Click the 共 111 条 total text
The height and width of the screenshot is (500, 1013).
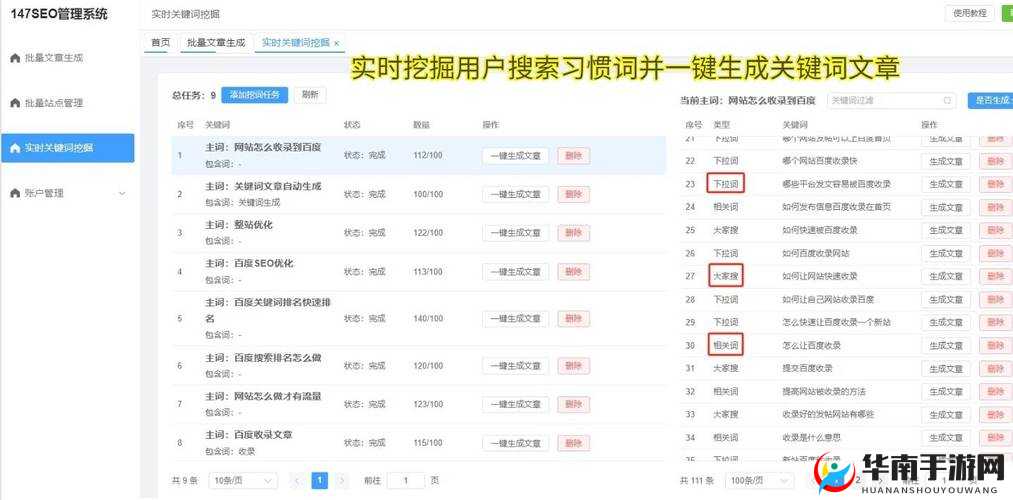pyautogui.click(x=697, y=481)
